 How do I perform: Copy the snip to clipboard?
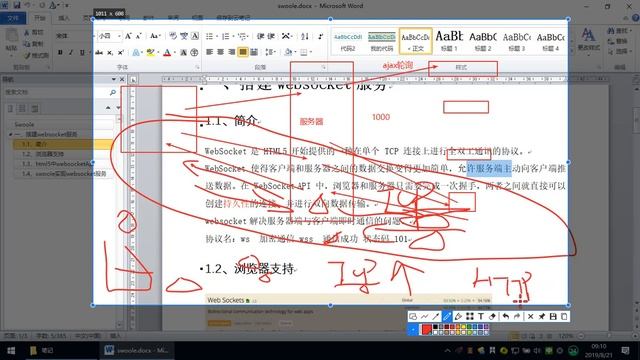click(564, 316)
